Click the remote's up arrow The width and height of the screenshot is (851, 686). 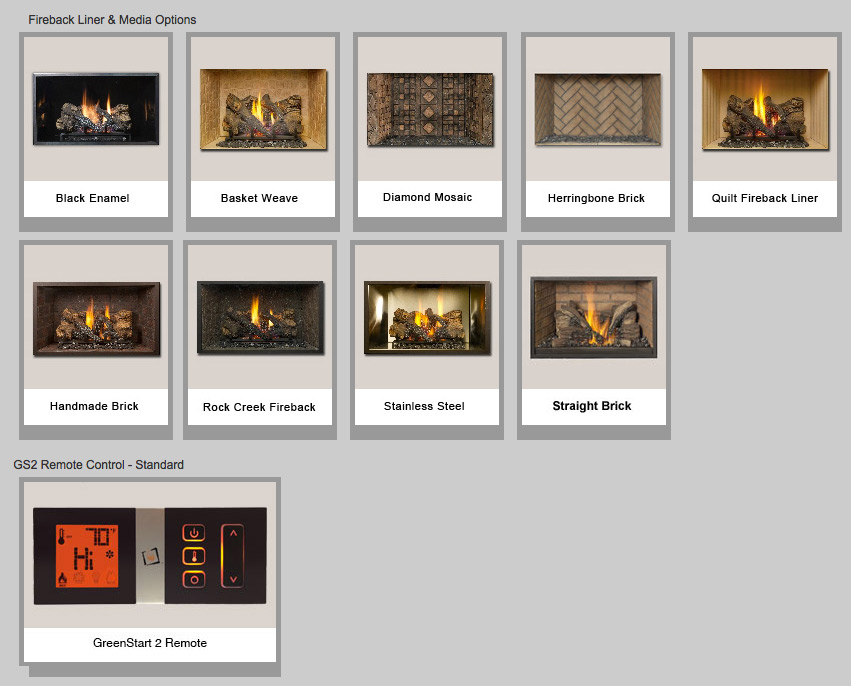click(233, 533)
